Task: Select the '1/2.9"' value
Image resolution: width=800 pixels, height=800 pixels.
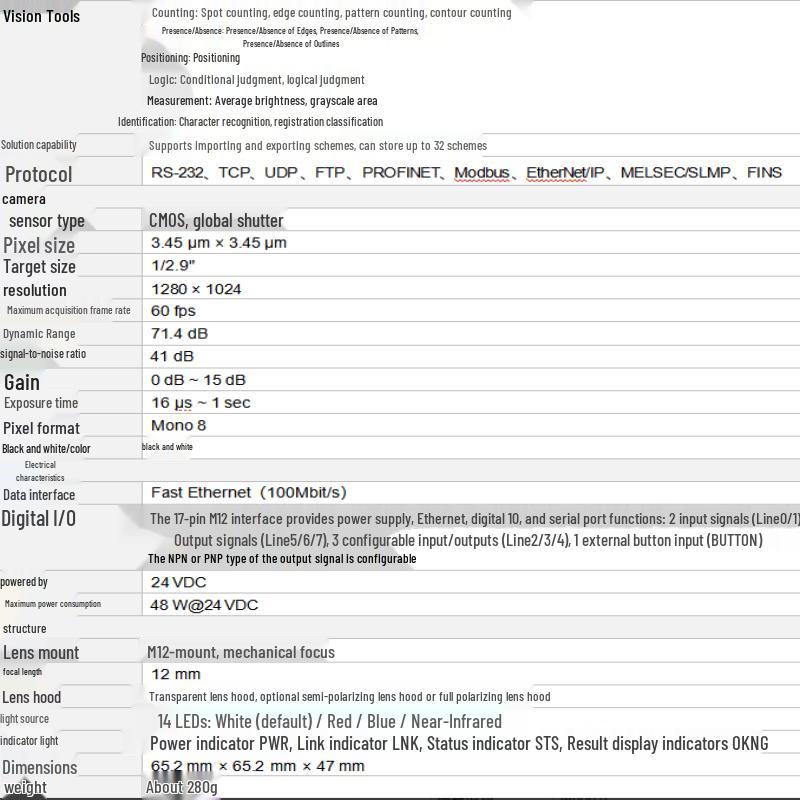Action: (173, 265)
